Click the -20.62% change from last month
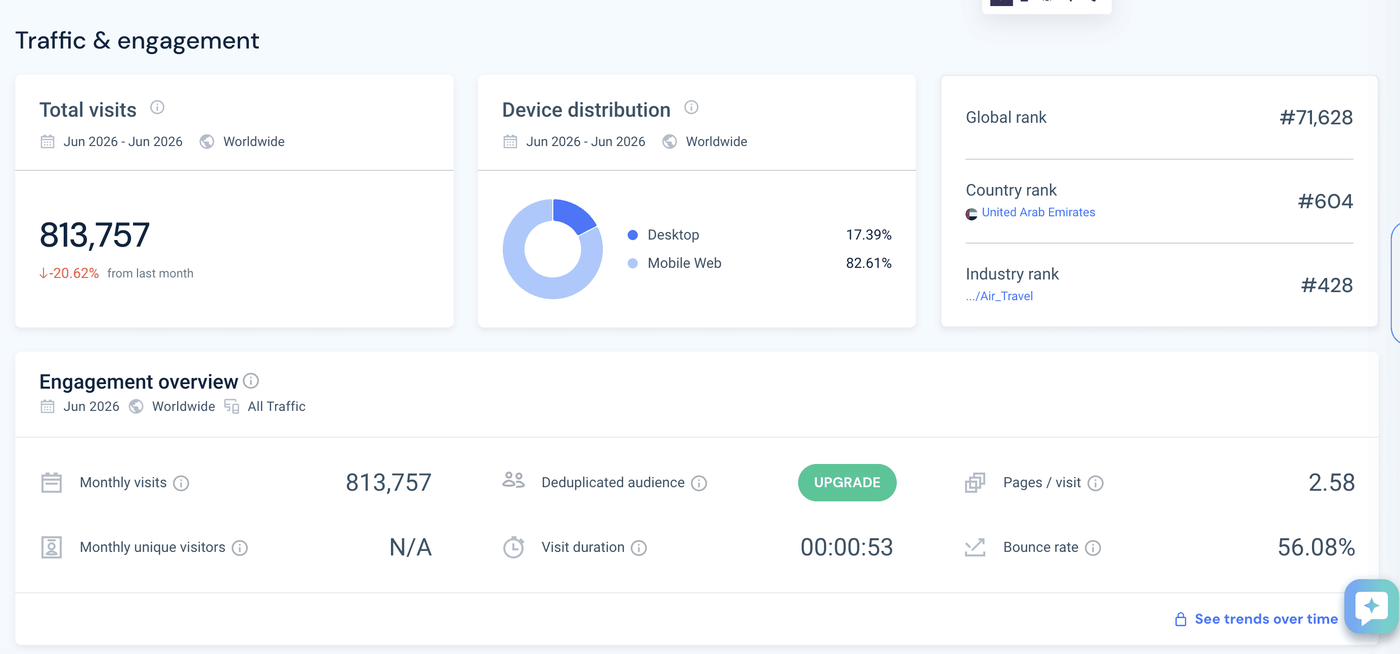1400x654 pixels. click(x=69, y=273)
